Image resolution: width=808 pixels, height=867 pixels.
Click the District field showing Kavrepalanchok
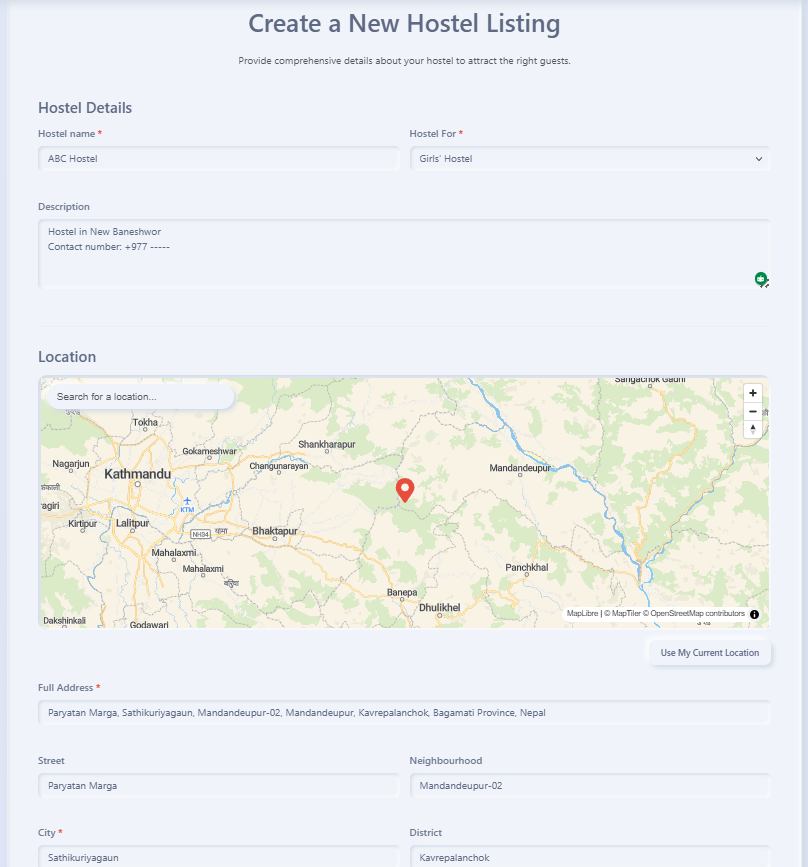pos(590,857)
